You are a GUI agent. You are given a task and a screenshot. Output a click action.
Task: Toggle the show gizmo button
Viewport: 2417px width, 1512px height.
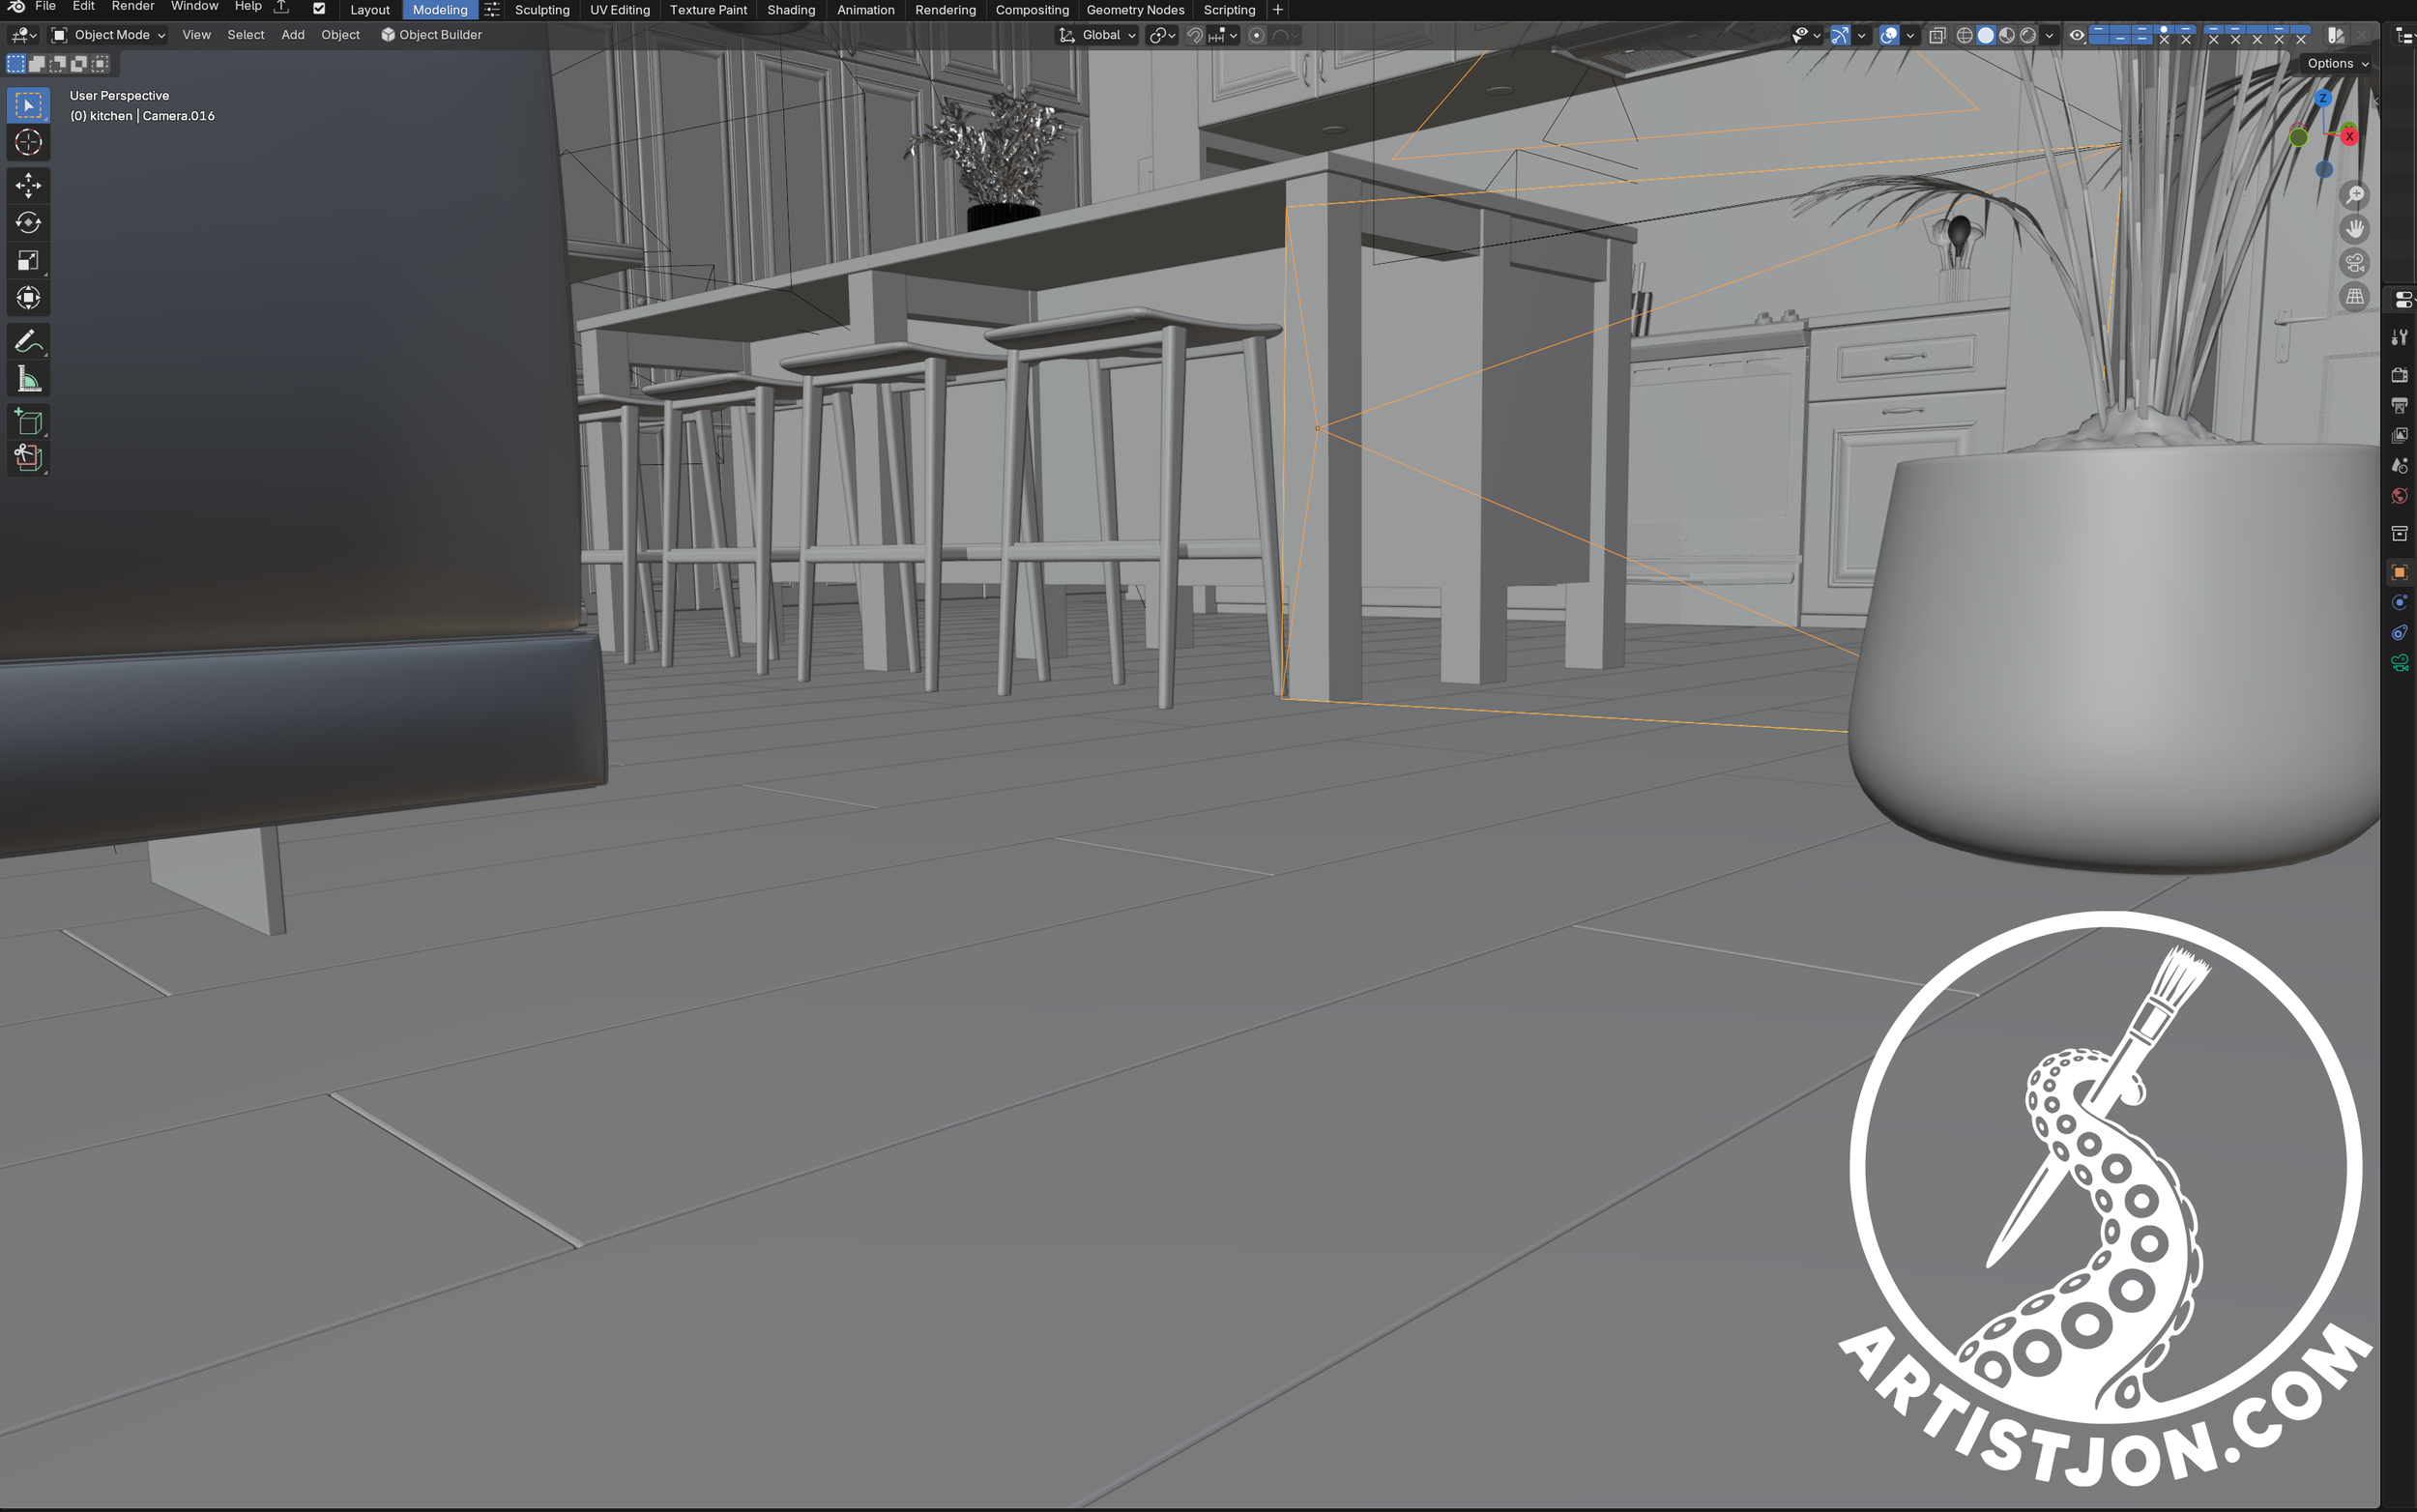(x=1840, y=35)
